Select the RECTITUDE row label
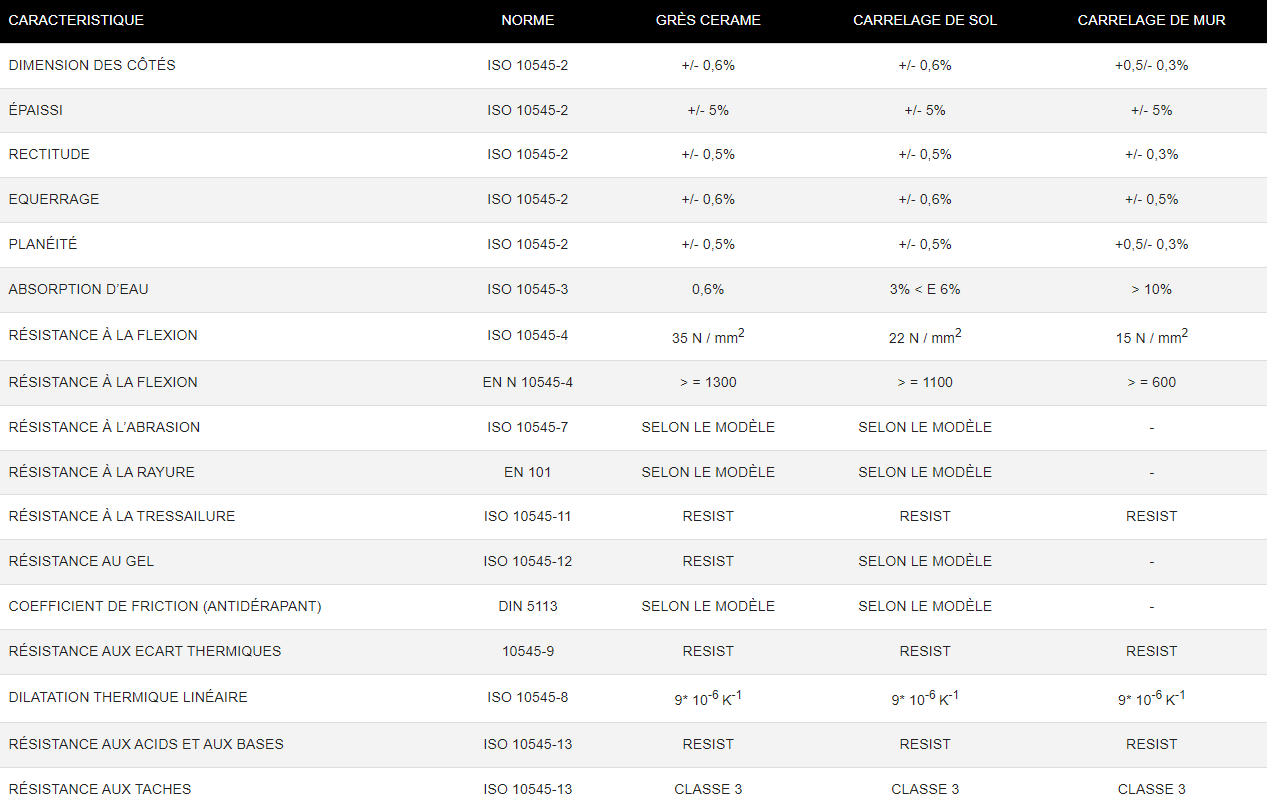This screenshot has width=1268, height=808. [49, 154]
